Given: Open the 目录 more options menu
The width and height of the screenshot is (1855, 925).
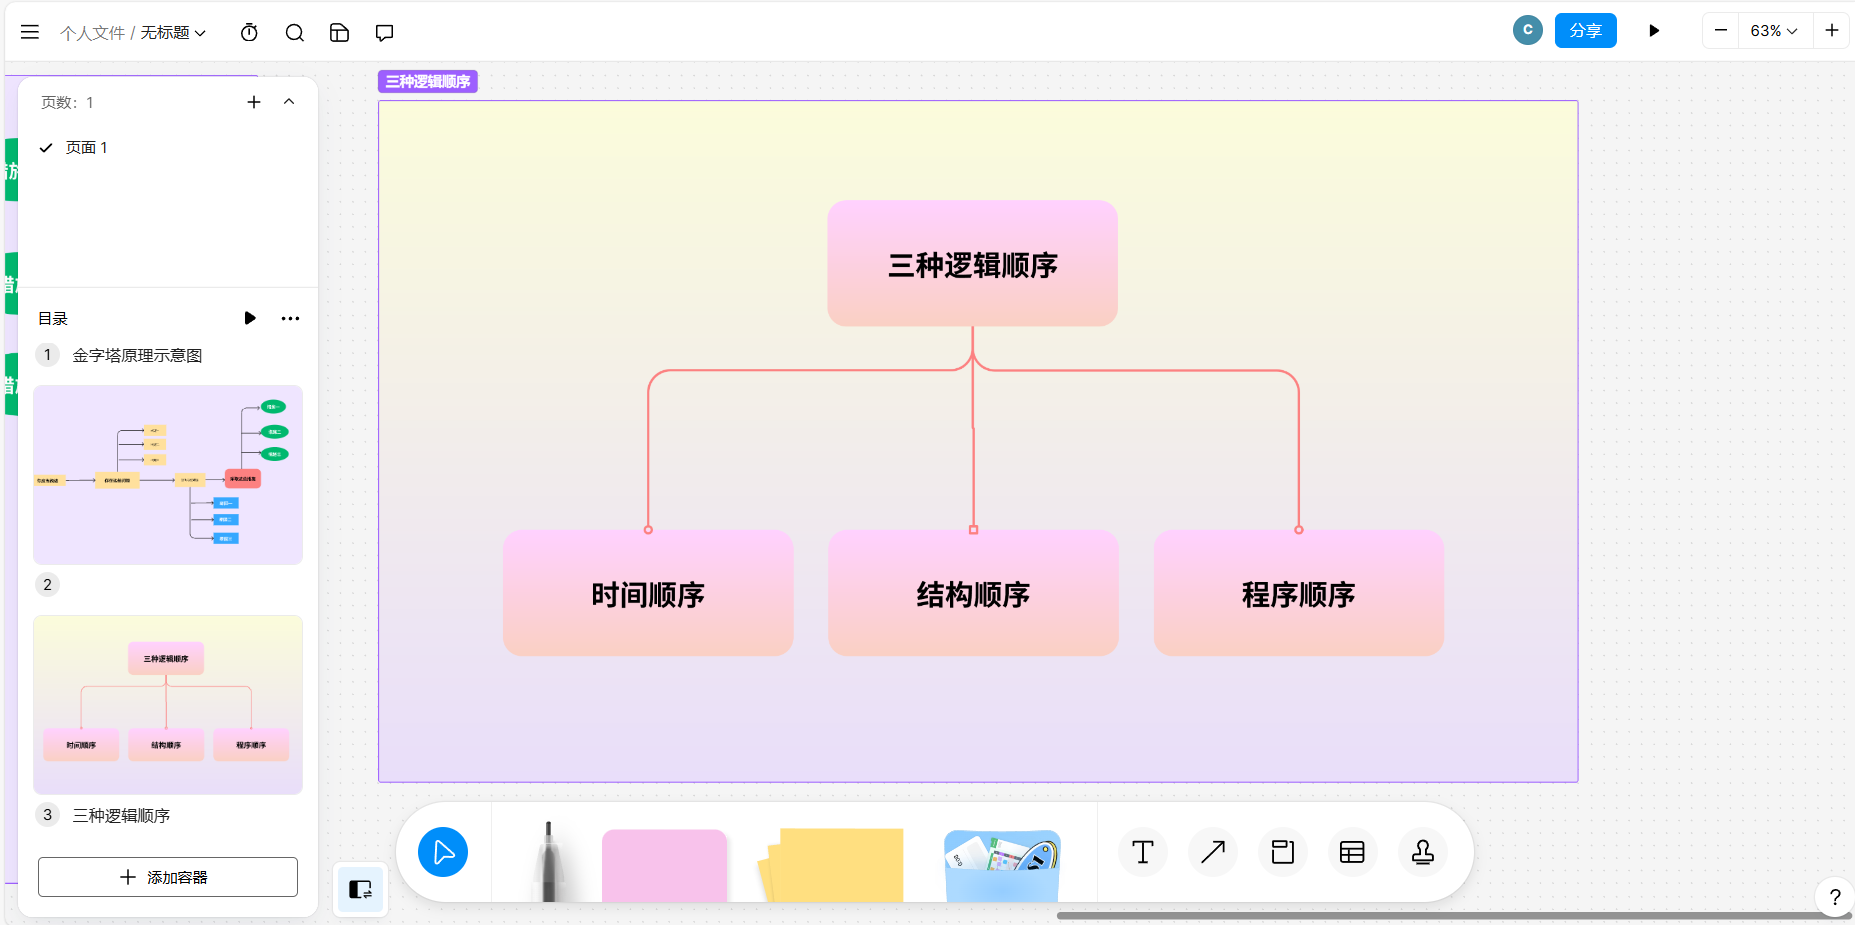Looking at the screenshot, I should pyautogui.click(x=290, y=318).
